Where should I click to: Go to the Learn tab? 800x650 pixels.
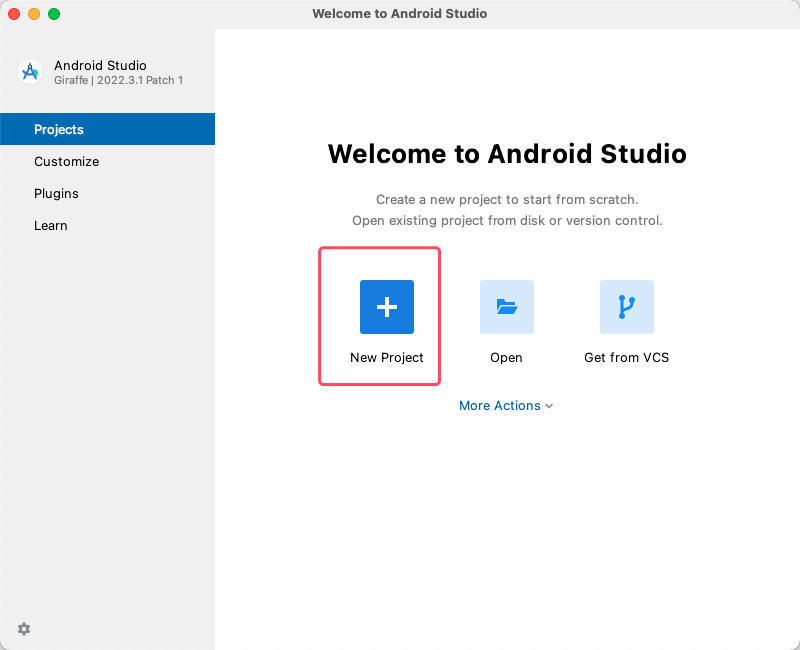tap(108, 226)
